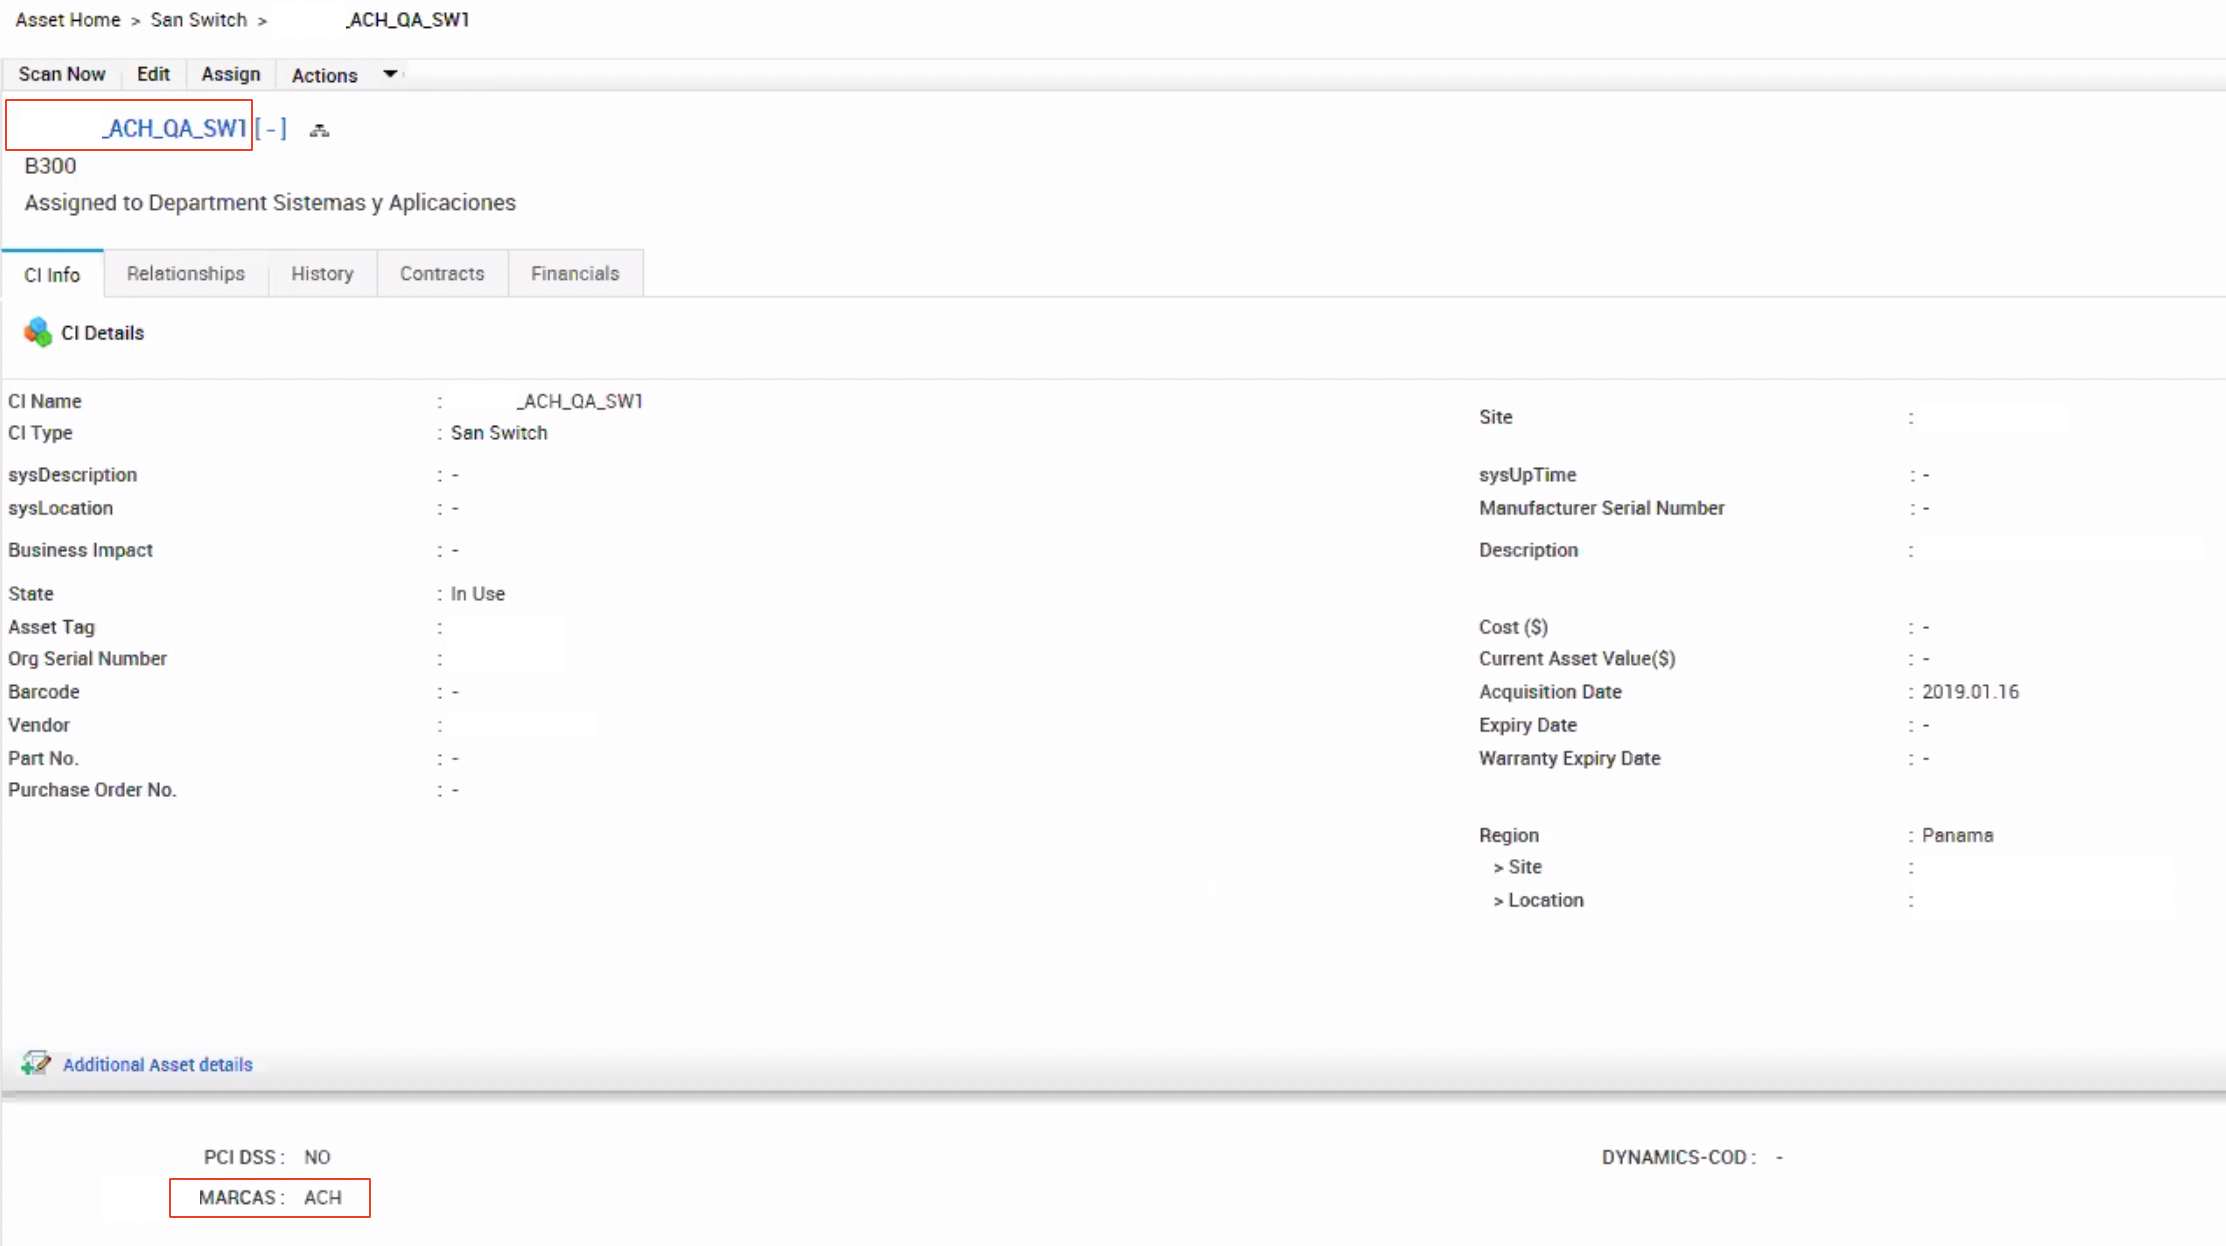Select the CI Info tab
This screenshot has width=2226, height=1246.
coord(52,275)
